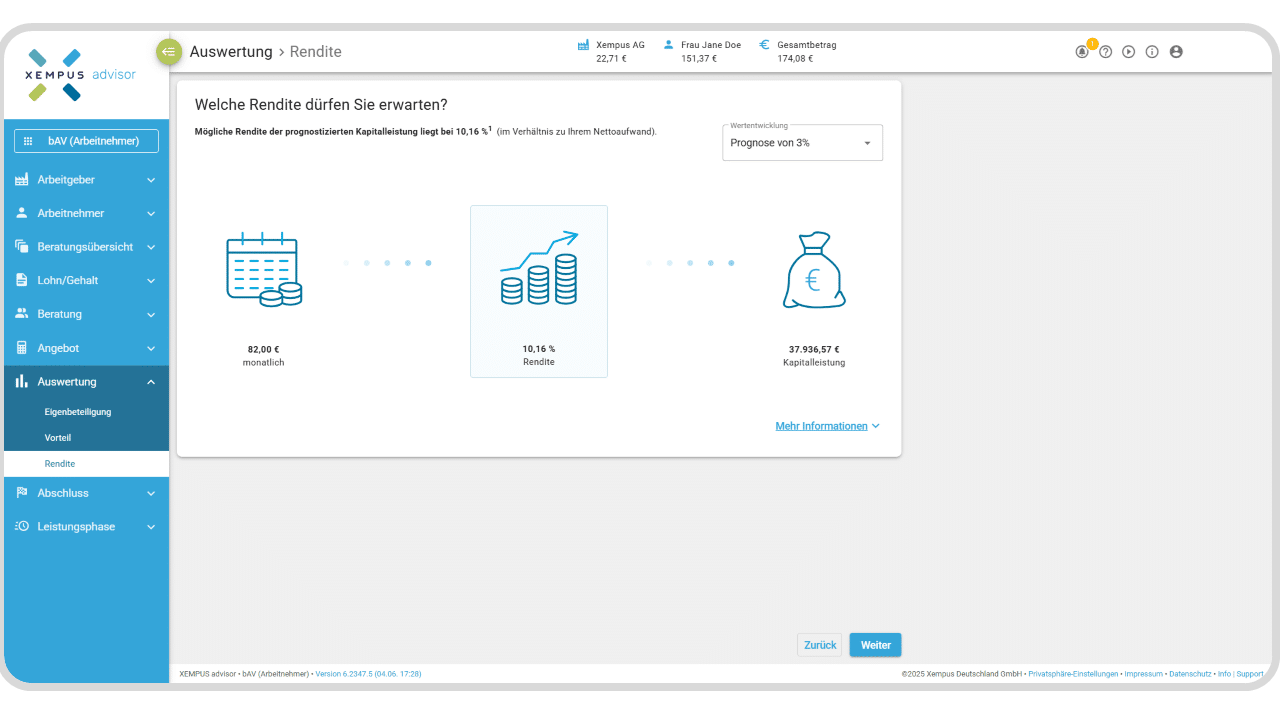Click the help question mark icon
The height and width of the screenshot is (720, 1280).
[1106, 52]
